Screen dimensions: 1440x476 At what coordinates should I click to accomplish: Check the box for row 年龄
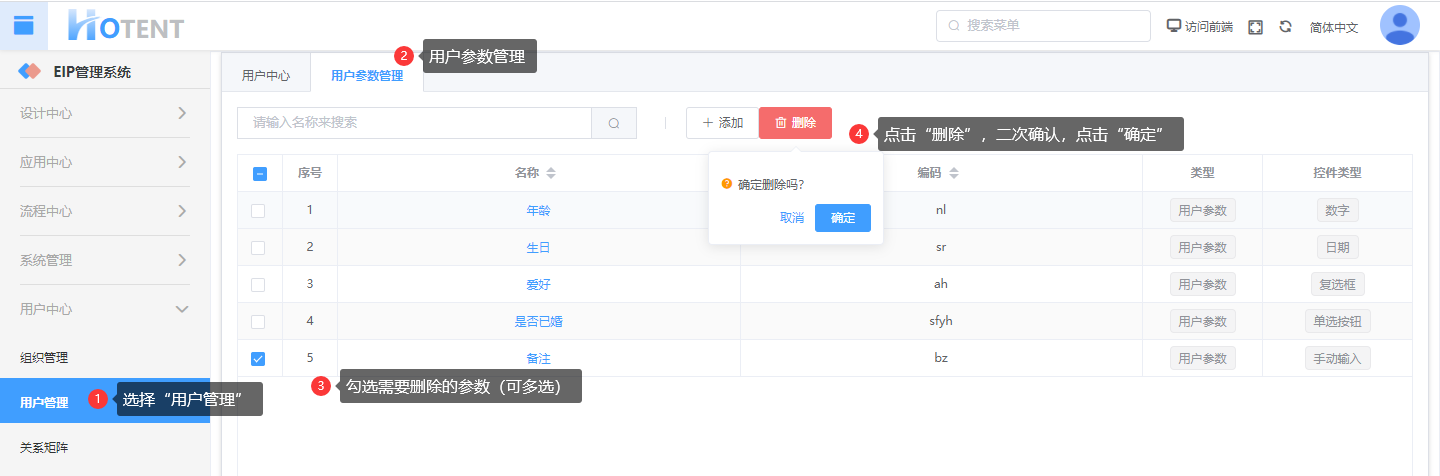tap(259, 211)
